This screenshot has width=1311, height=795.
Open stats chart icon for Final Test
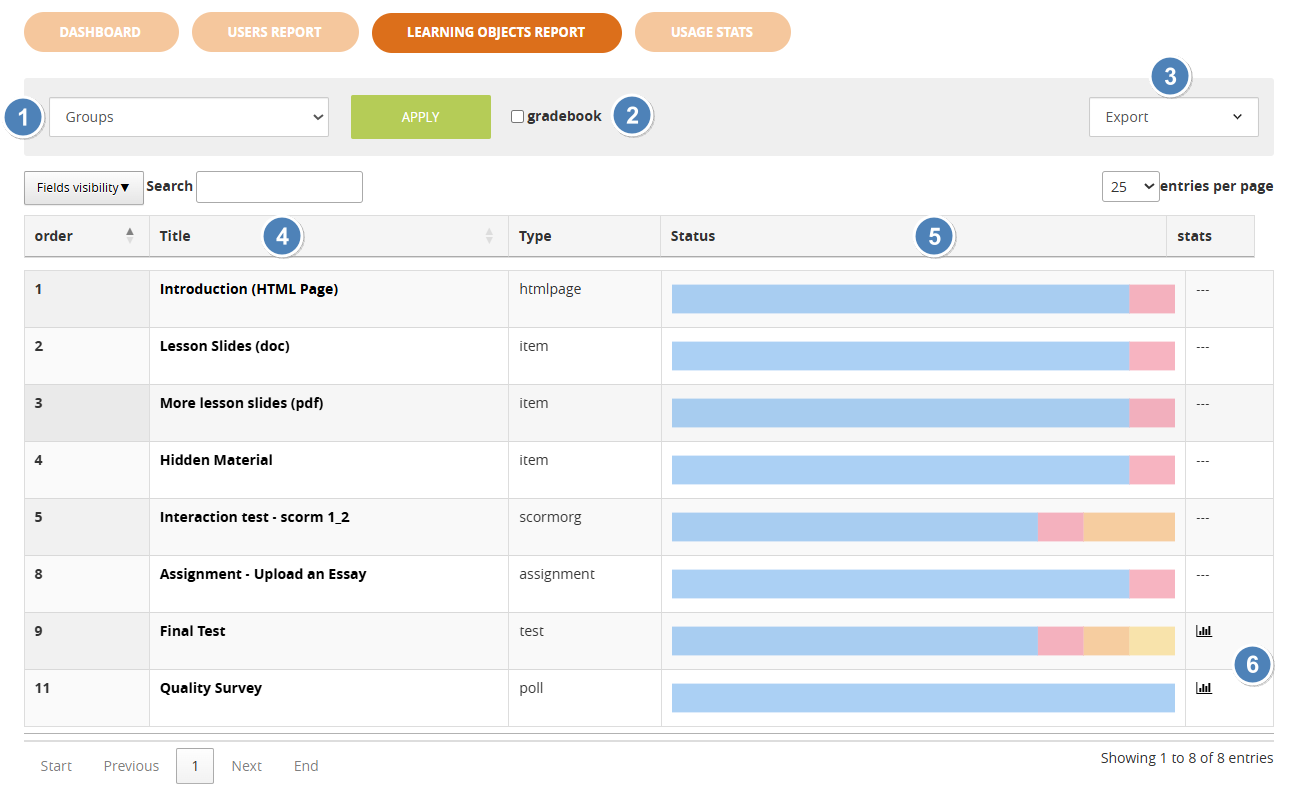click(x=1203, y=631)
